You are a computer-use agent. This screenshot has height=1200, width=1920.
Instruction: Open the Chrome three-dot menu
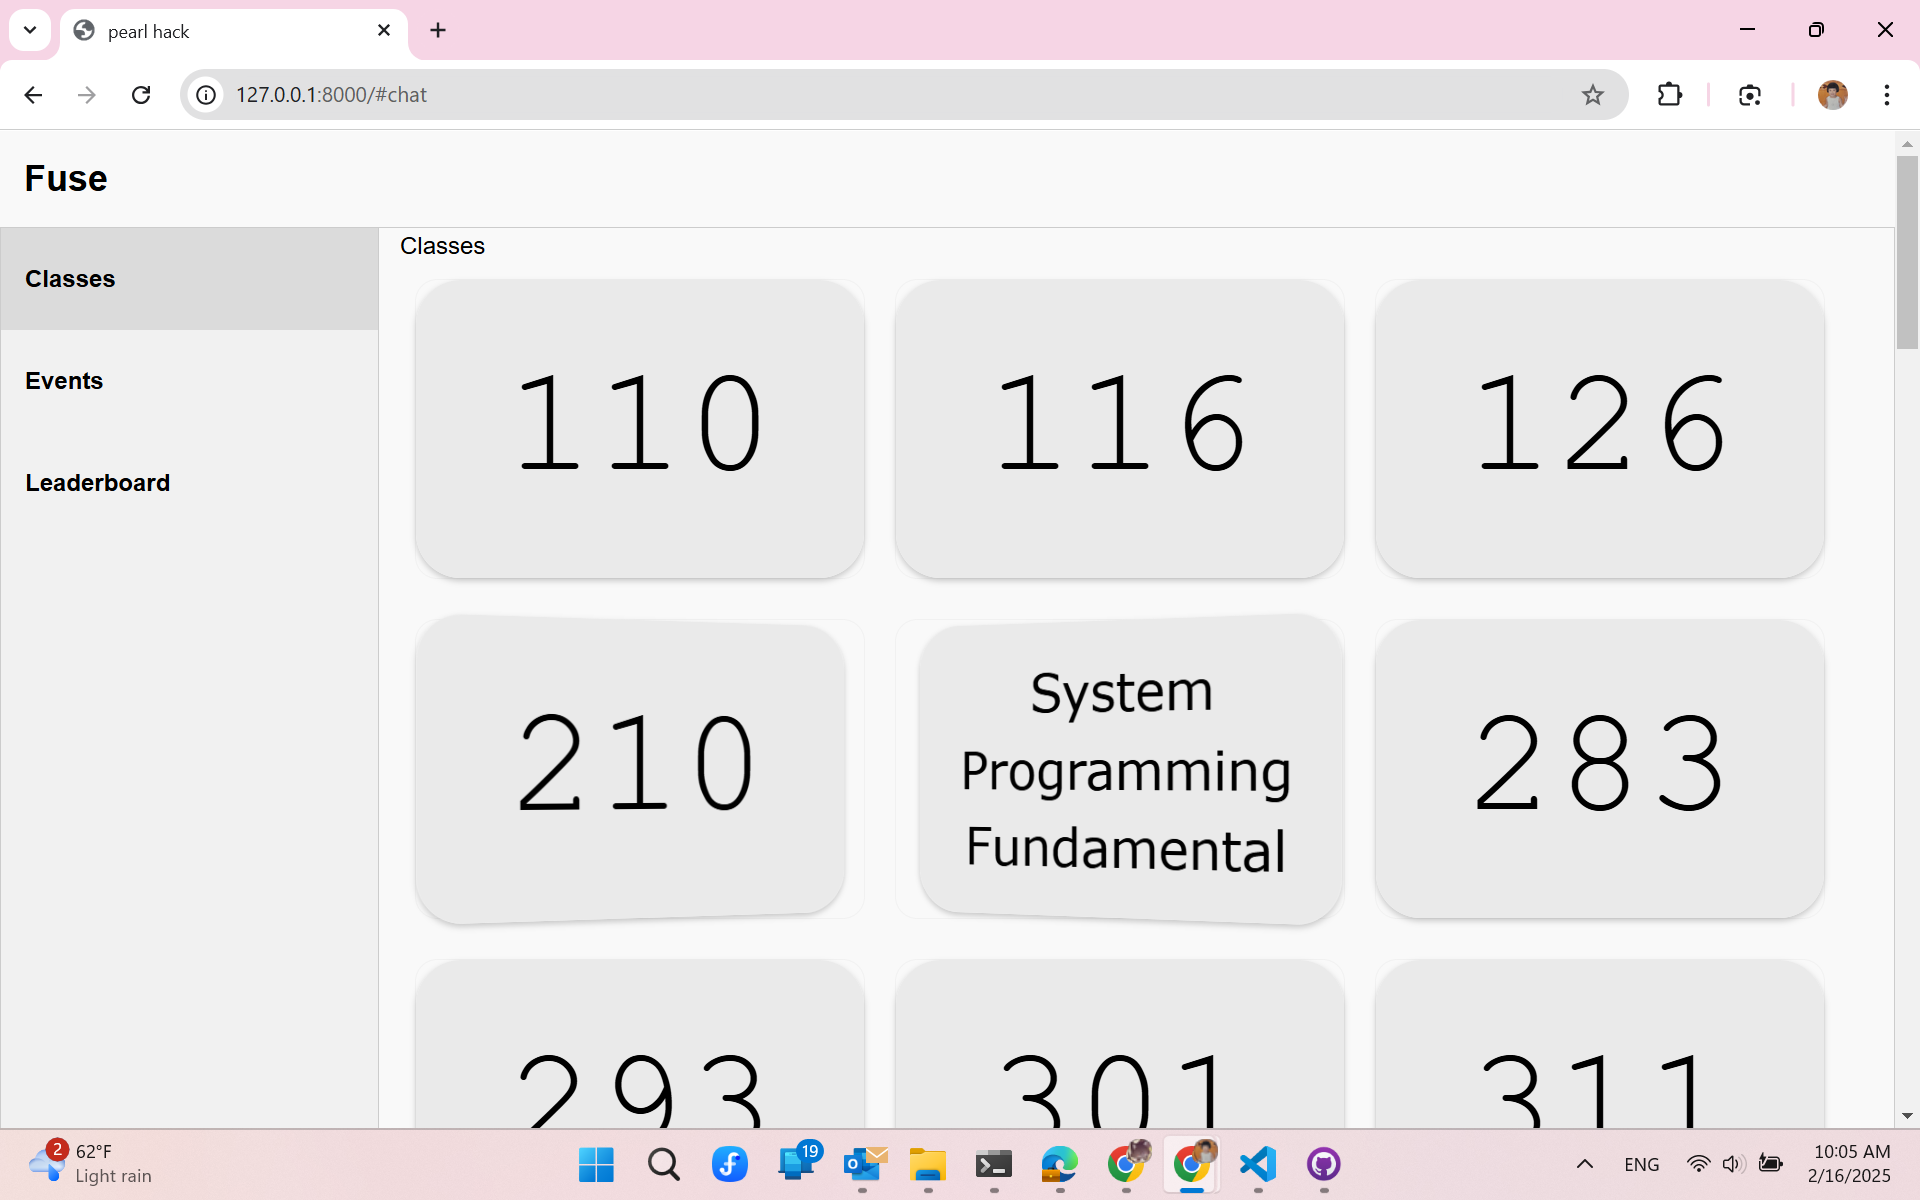(x=1886, y=95)
